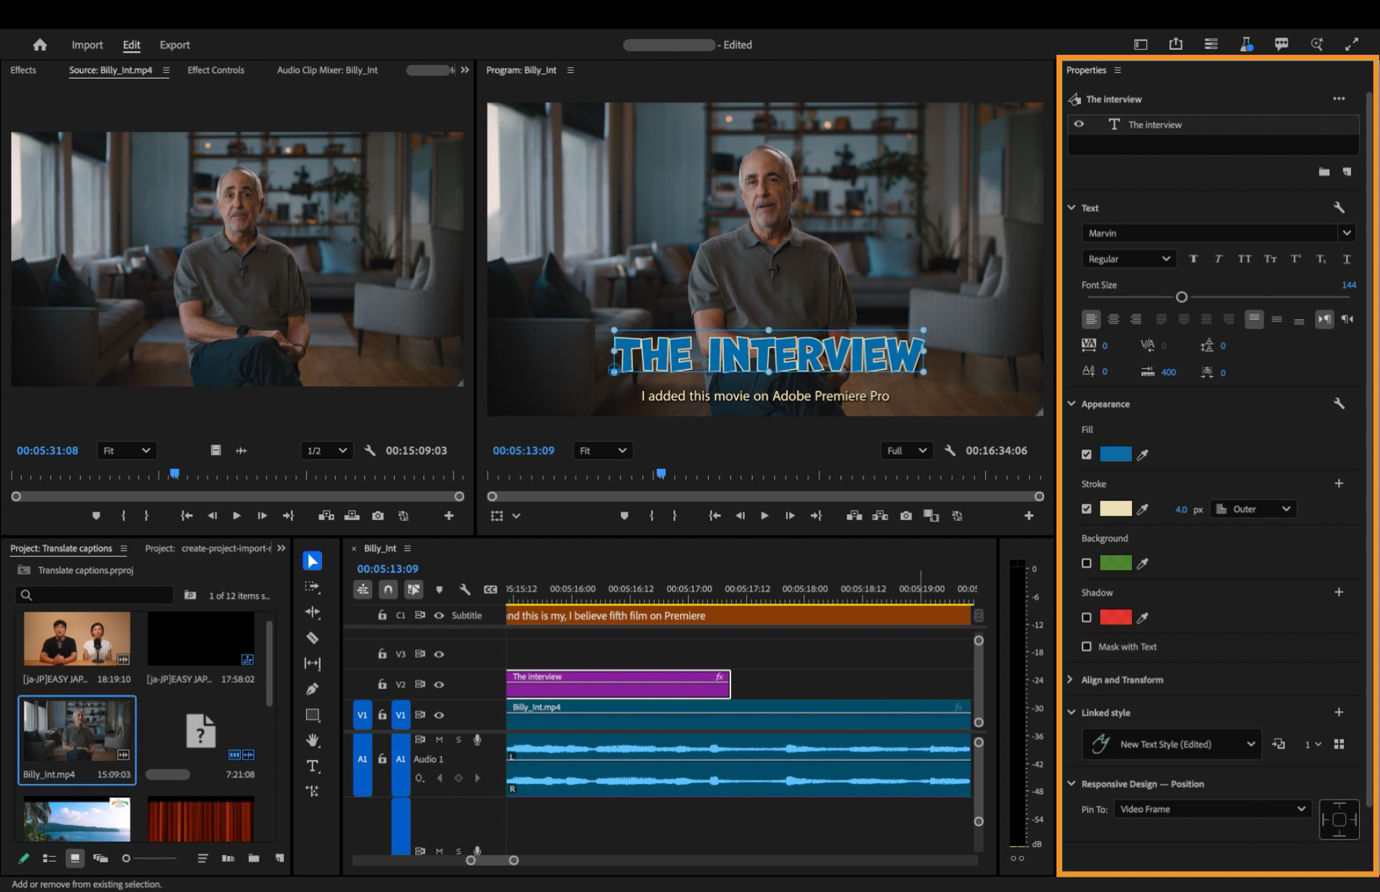
Task: Enable the Shadow checkbox in Appearance
Action: tap(1086, 617)
